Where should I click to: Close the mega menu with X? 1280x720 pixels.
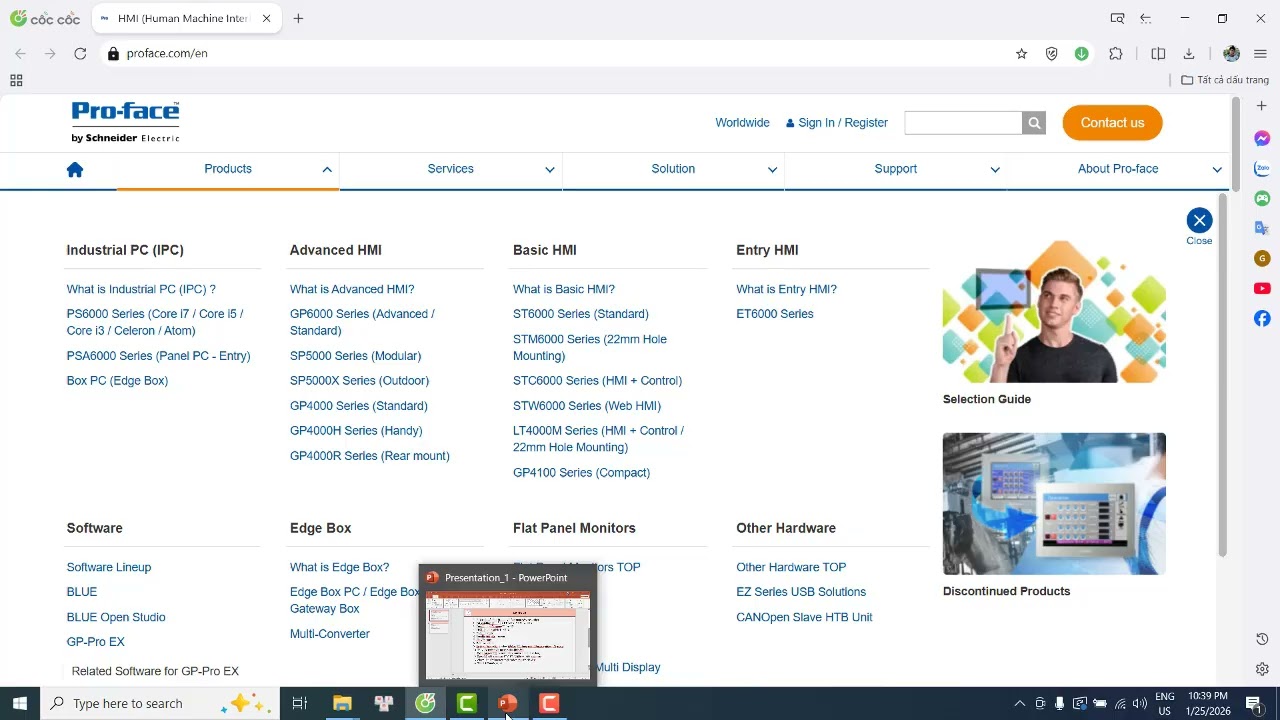(1199, 221)
